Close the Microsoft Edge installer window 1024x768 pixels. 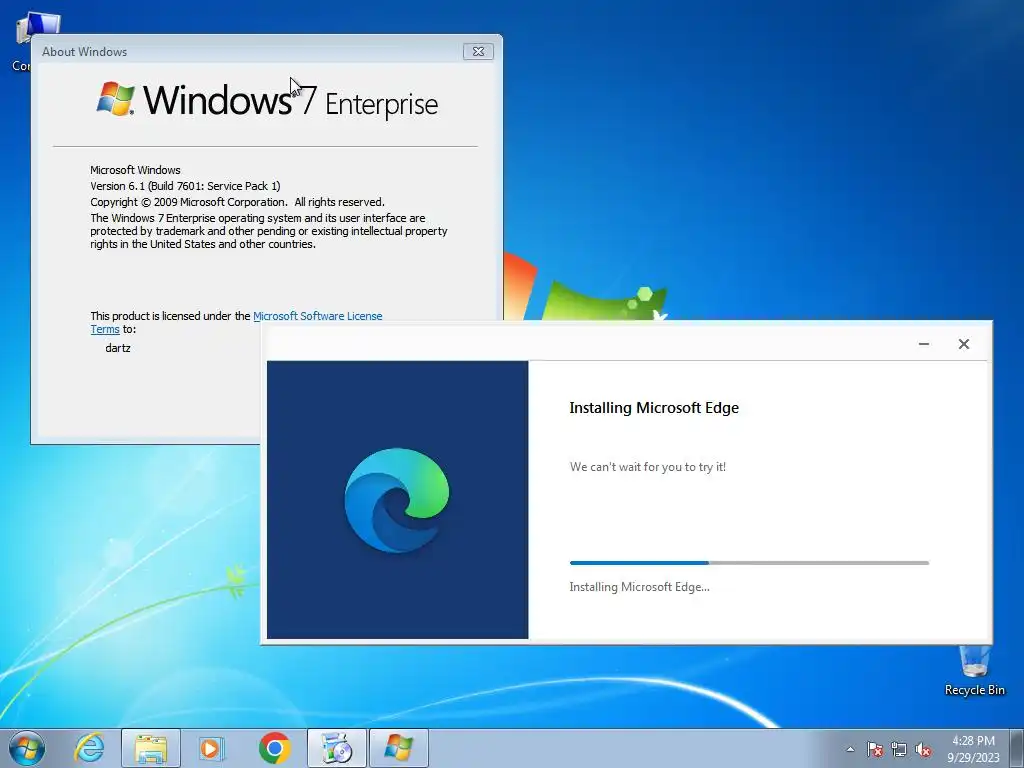(x=964, y=344)
